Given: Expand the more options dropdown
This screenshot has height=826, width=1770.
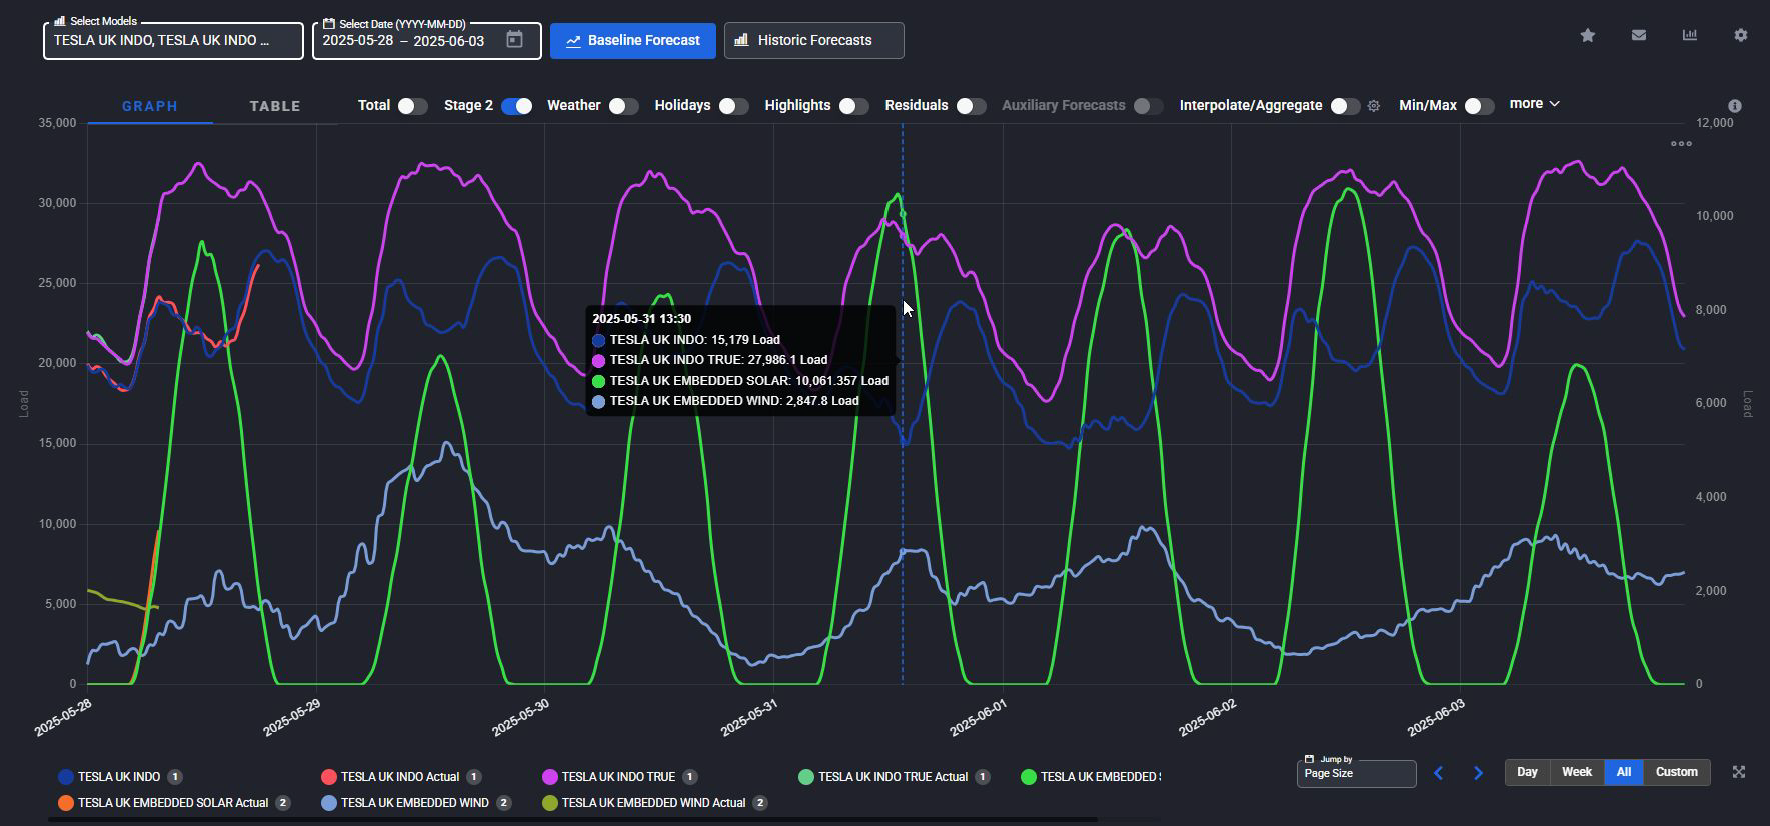Looking at the screenshot, I should click(x=1534, y=104).
